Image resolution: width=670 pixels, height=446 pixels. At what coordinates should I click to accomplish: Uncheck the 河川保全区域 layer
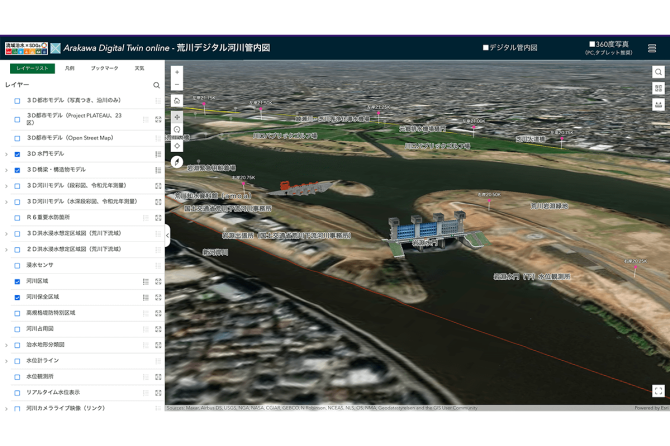pyautogui.click(x=17, y=297)
